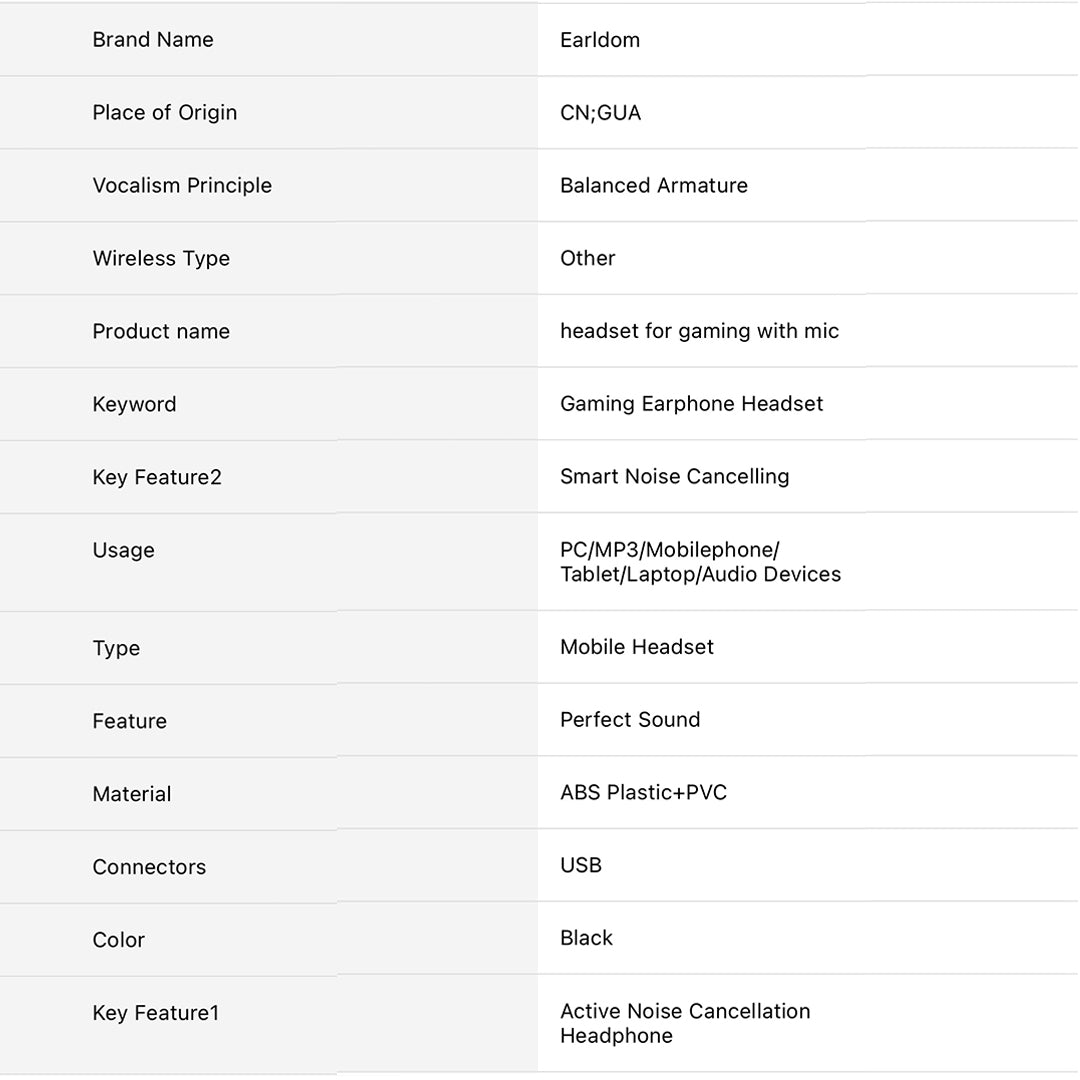Click the Key Feature2 label

(x=157, y=478)
